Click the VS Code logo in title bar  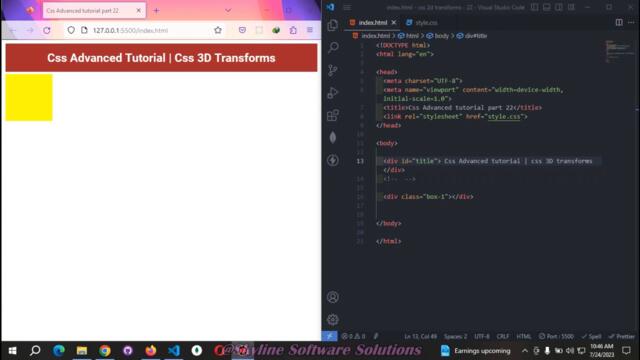(x=330, y=7)
